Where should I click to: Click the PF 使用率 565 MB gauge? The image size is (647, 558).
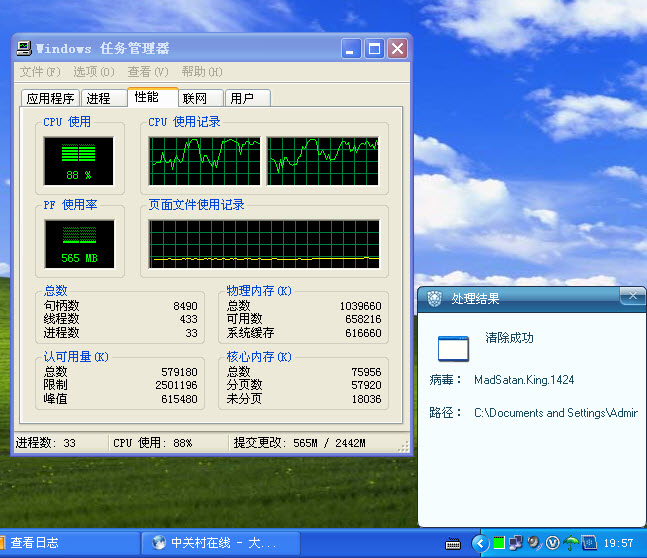click(x=79, y=244)
